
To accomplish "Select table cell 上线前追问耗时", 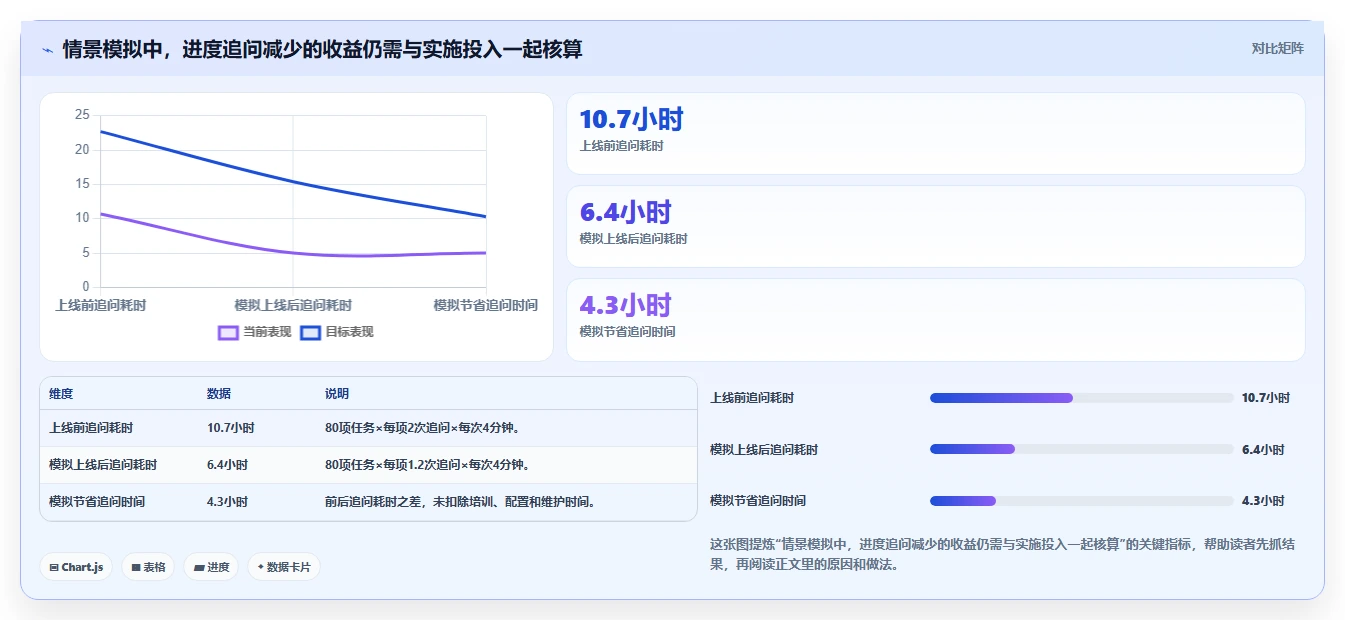I will pos(91,428).
